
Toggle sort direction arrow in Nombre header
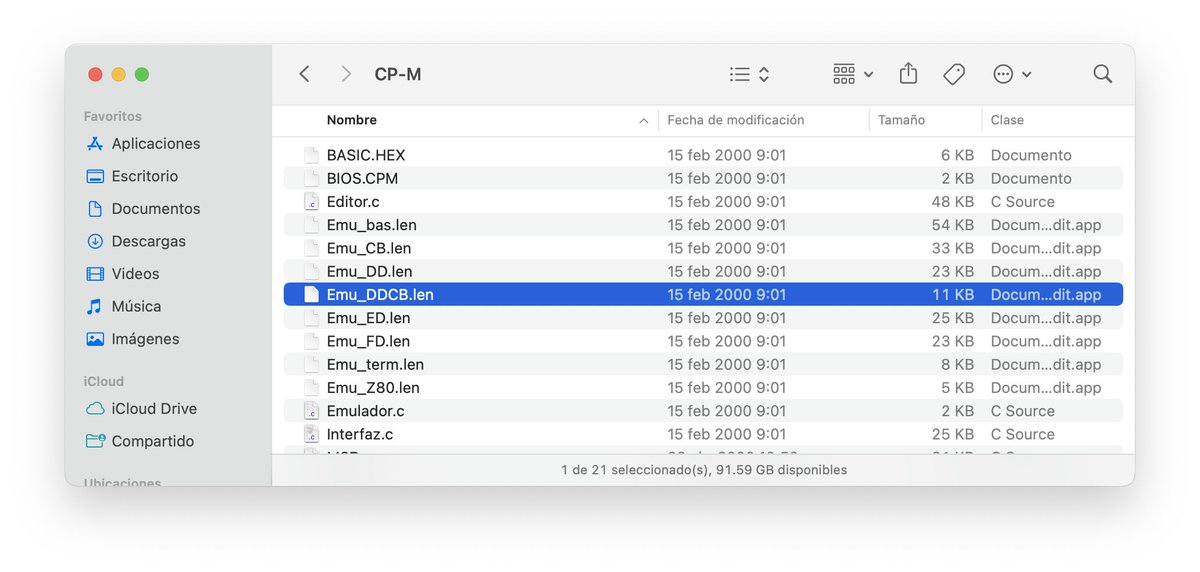point(643,121)
